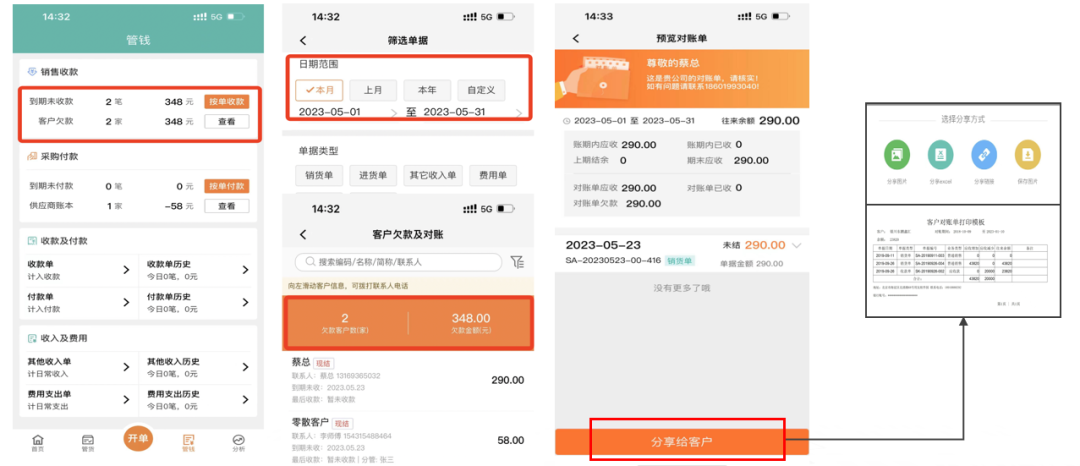Click the filter icon beside the customer search box

517,262
